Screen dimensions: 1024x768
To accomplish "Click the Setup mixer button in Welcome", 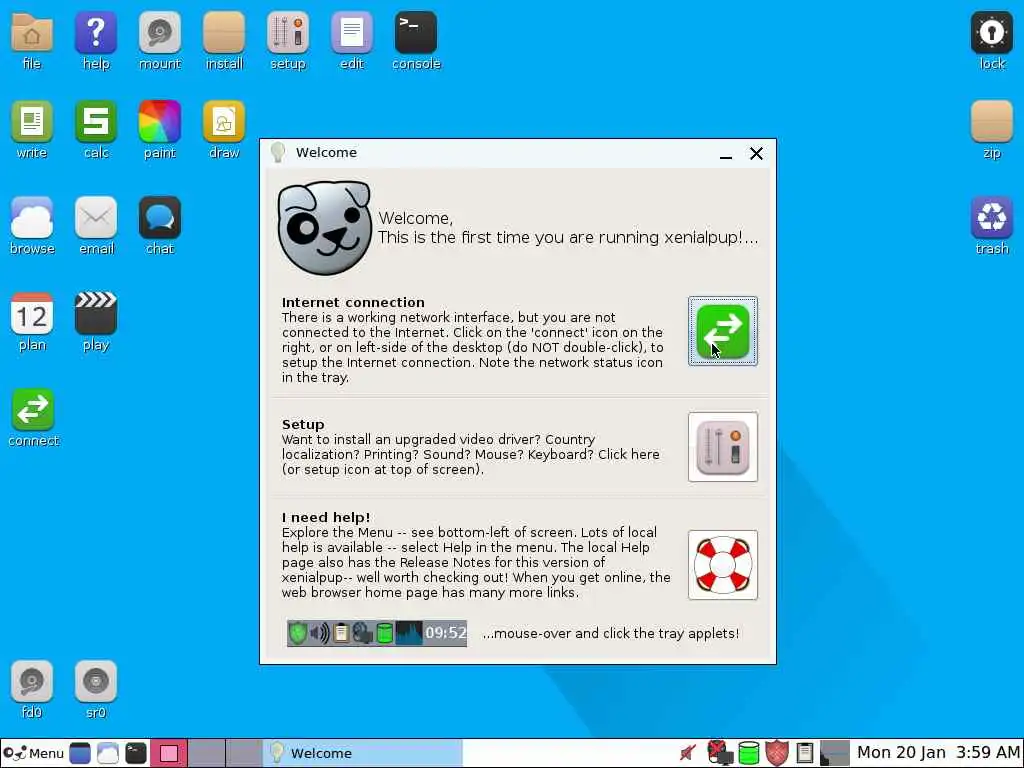I will pos(722,447).
